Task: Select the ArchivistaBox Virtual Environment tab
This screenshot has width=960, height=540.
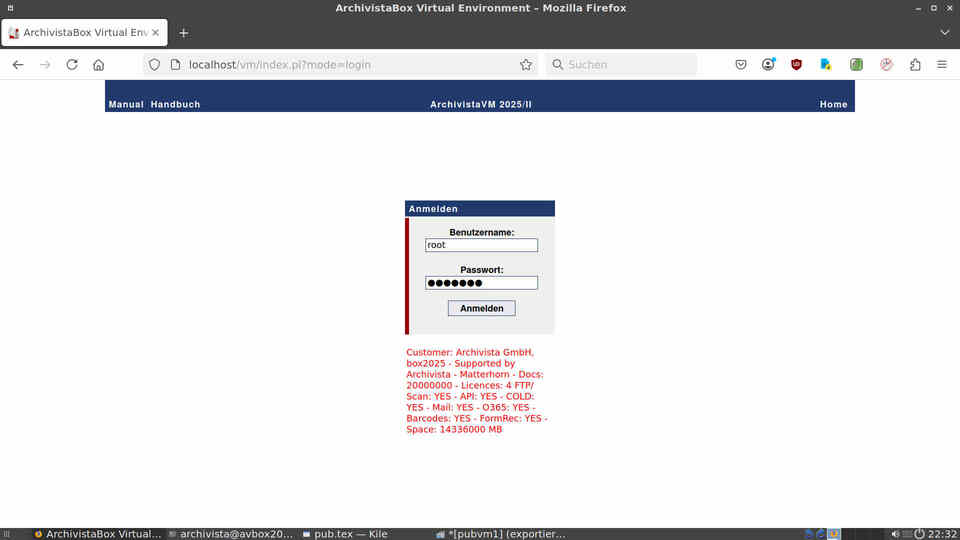Action: pyautogui.click(x=84, y=32)
